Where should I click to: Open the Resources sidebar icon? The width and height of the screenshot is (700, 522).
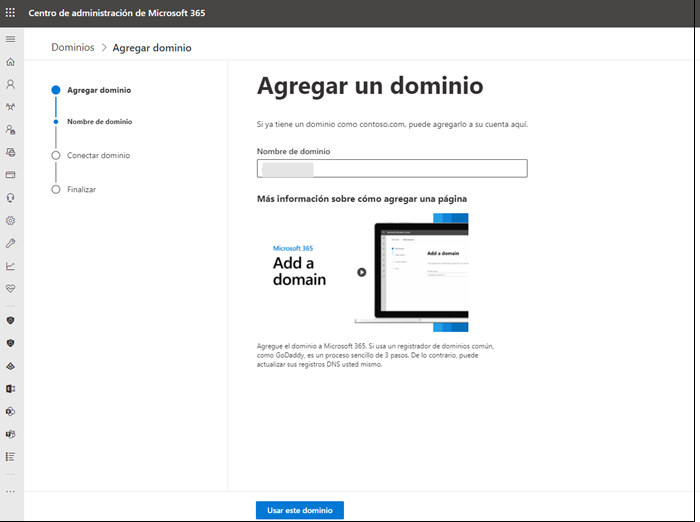point(10,152)
